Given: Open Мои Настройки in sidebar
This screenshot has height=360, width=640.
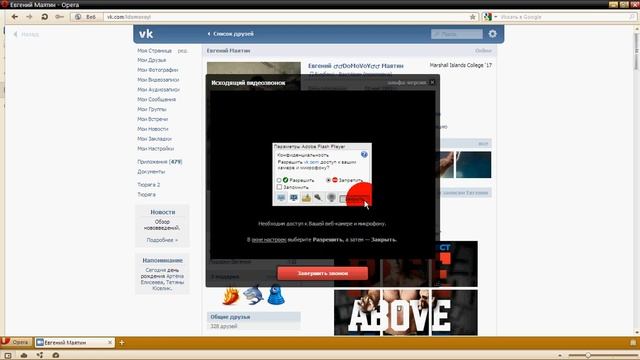Looking at the screenshot, I should 156,149.
